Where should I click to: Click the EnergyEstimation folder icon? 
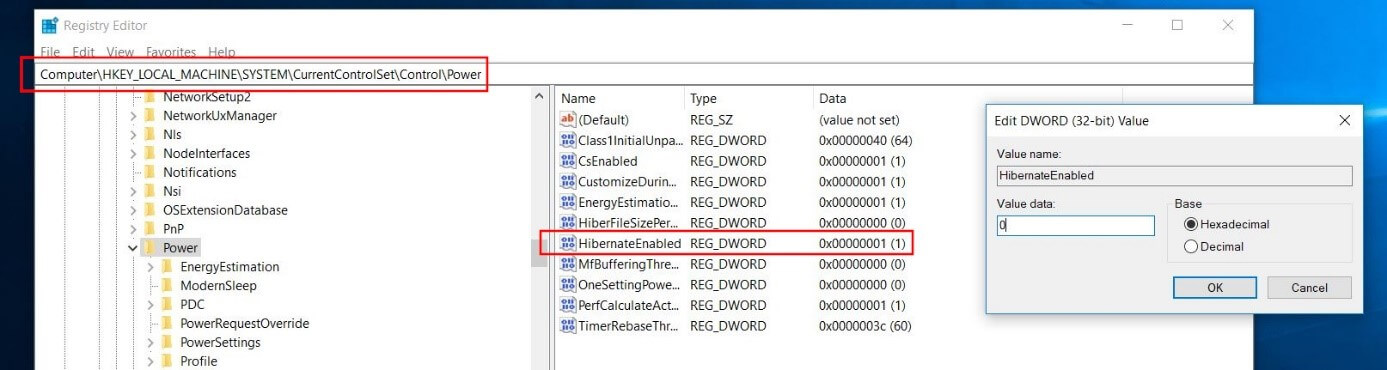168,267
